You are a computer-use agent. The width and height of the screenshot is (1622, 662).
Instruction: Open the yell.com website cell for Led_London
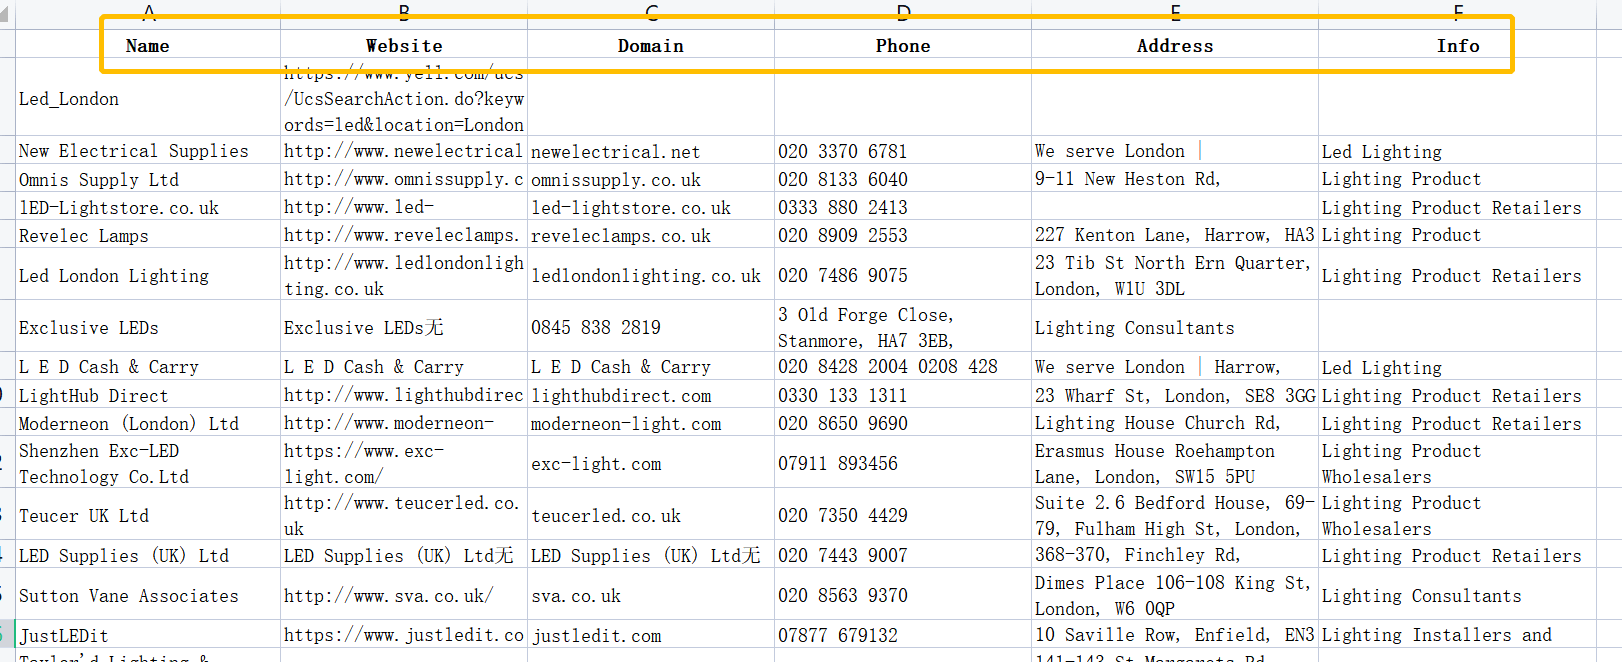pyautogui.click(x=404, y=98)
